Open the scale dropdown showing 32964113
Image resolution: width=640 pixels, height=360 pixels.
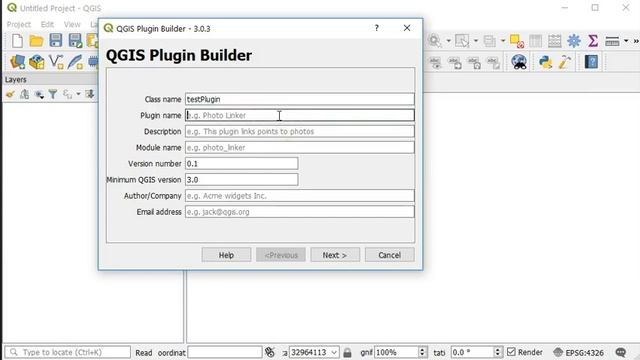click(x=314, y=352)
